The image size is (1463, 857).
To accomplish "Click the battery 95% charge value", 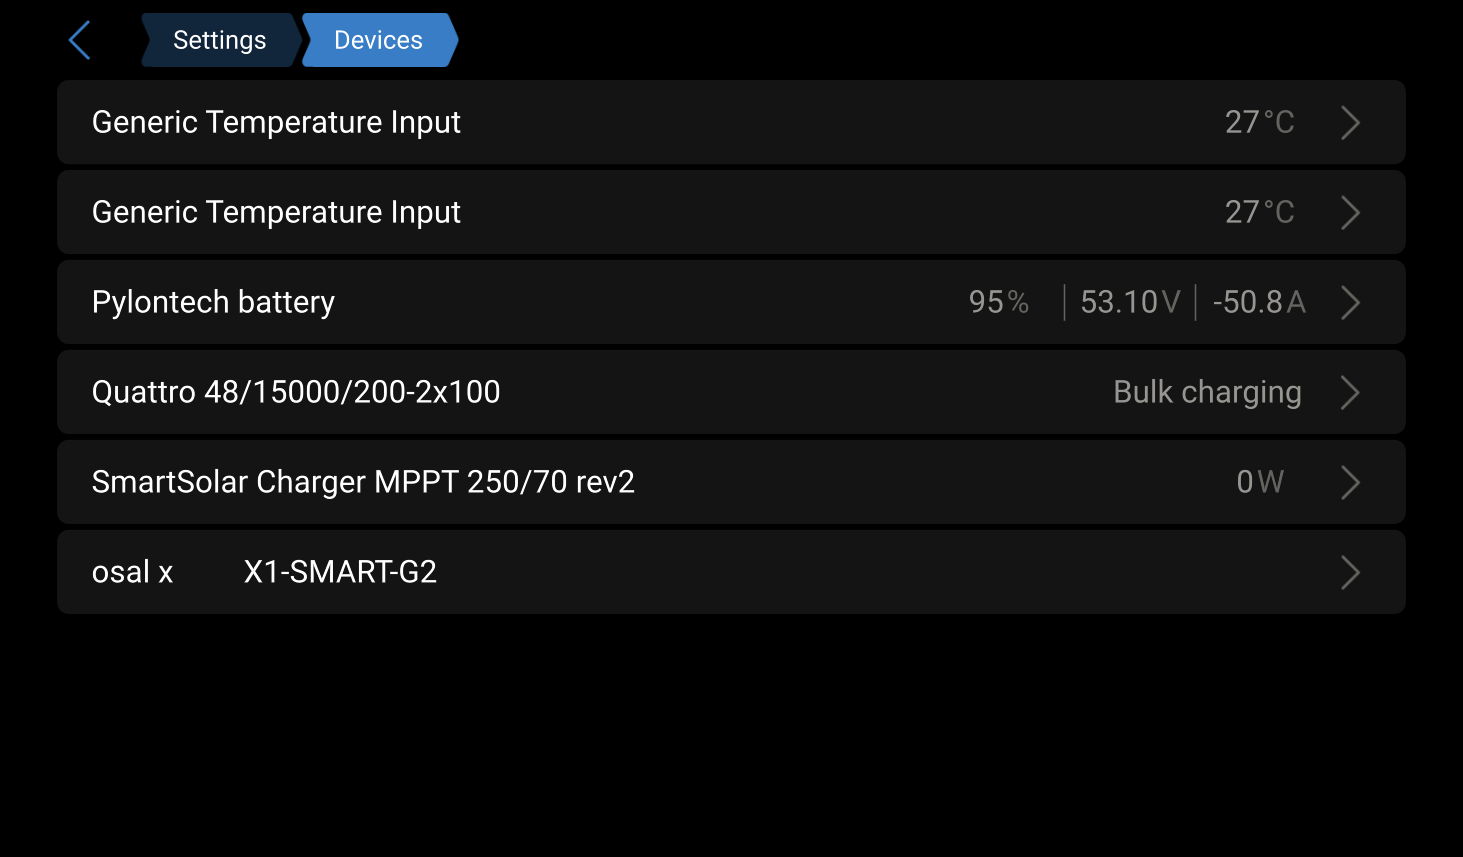I will (x=998, y=302).
